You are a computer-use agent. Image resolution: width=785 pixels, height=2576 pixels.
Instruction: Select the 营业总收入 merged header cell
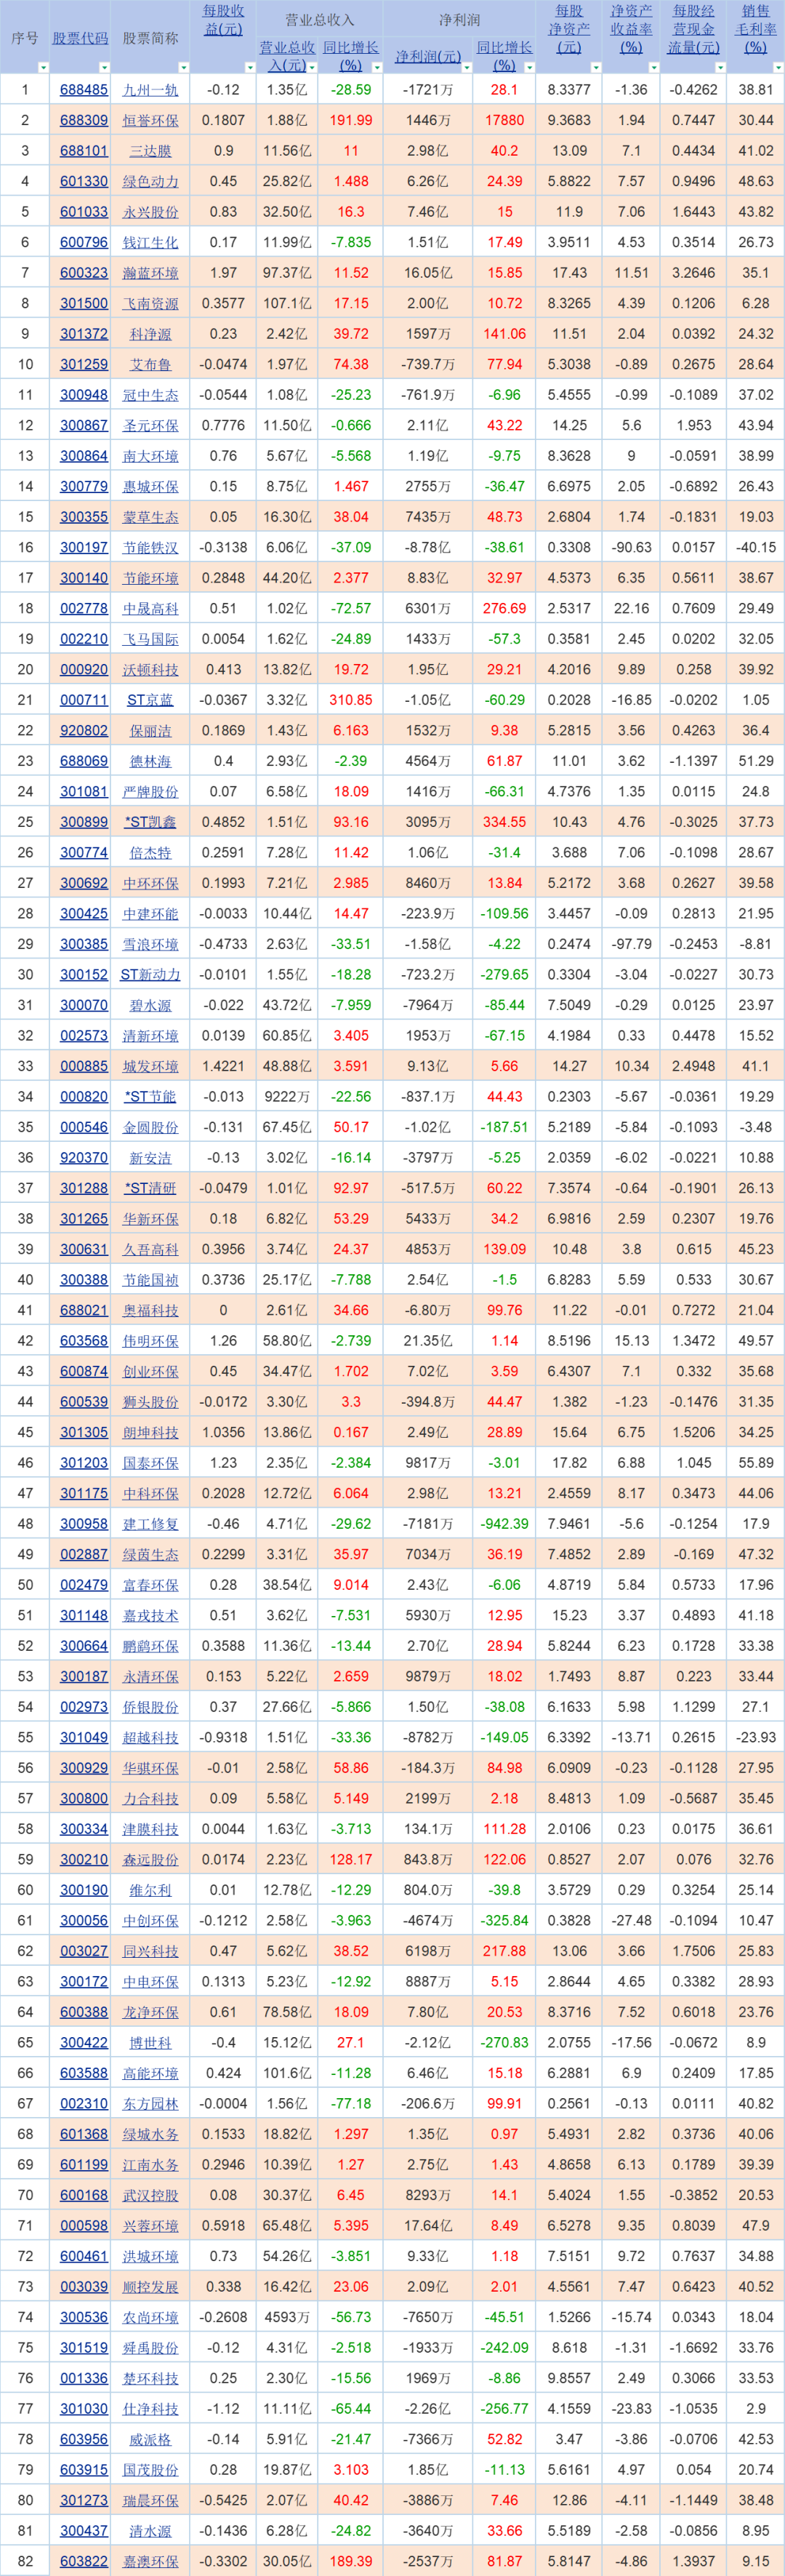tap(320, 19)
